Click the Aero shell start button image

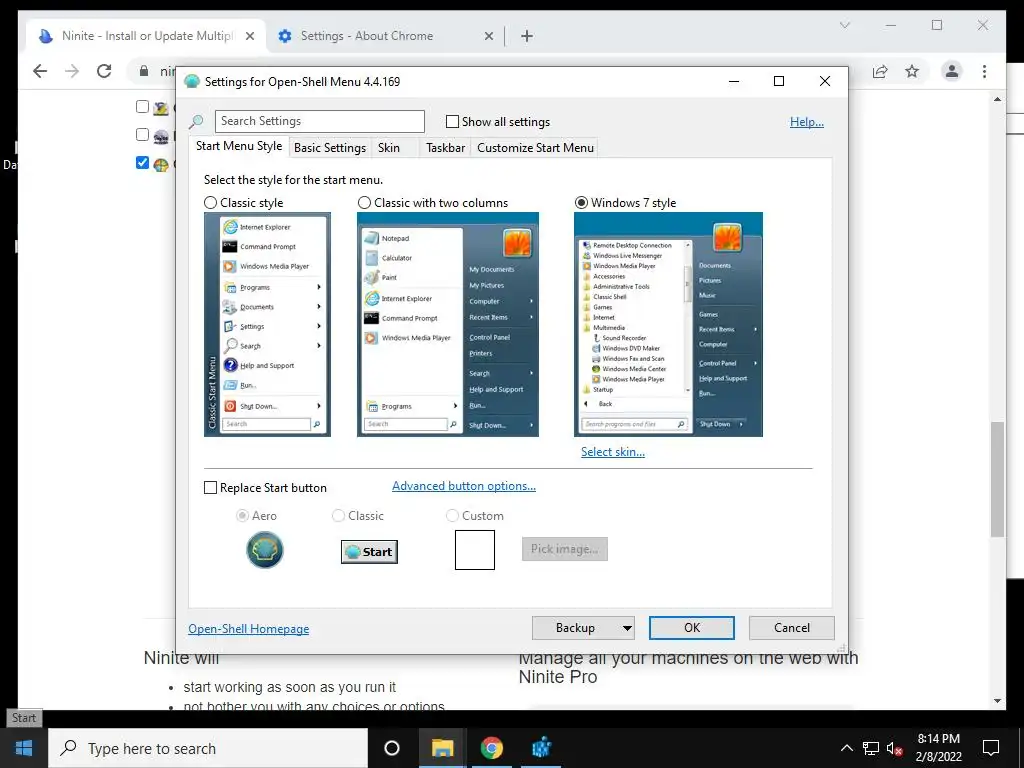[x=264, y=550]
